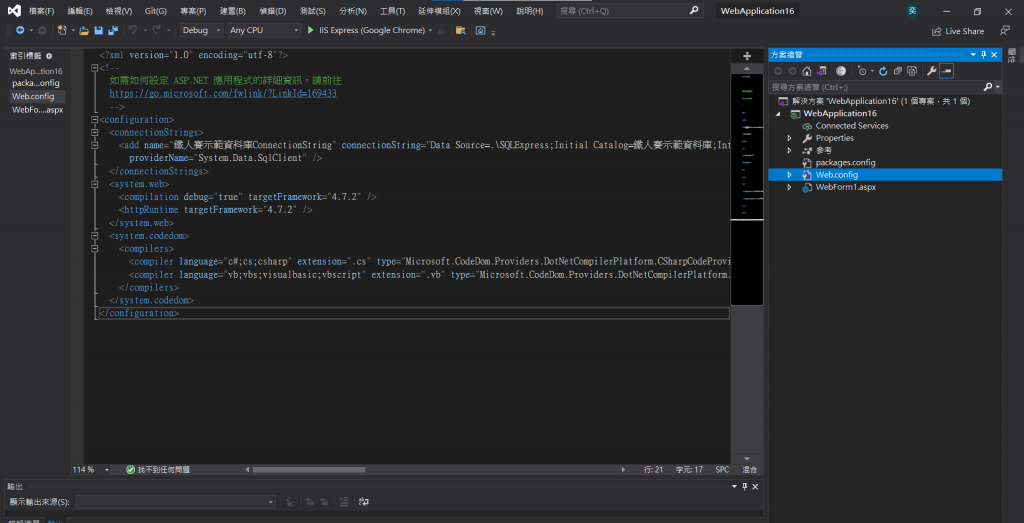1024x523 pixels.
Task: Expand the 參考 references node
Action: [790, 150]
